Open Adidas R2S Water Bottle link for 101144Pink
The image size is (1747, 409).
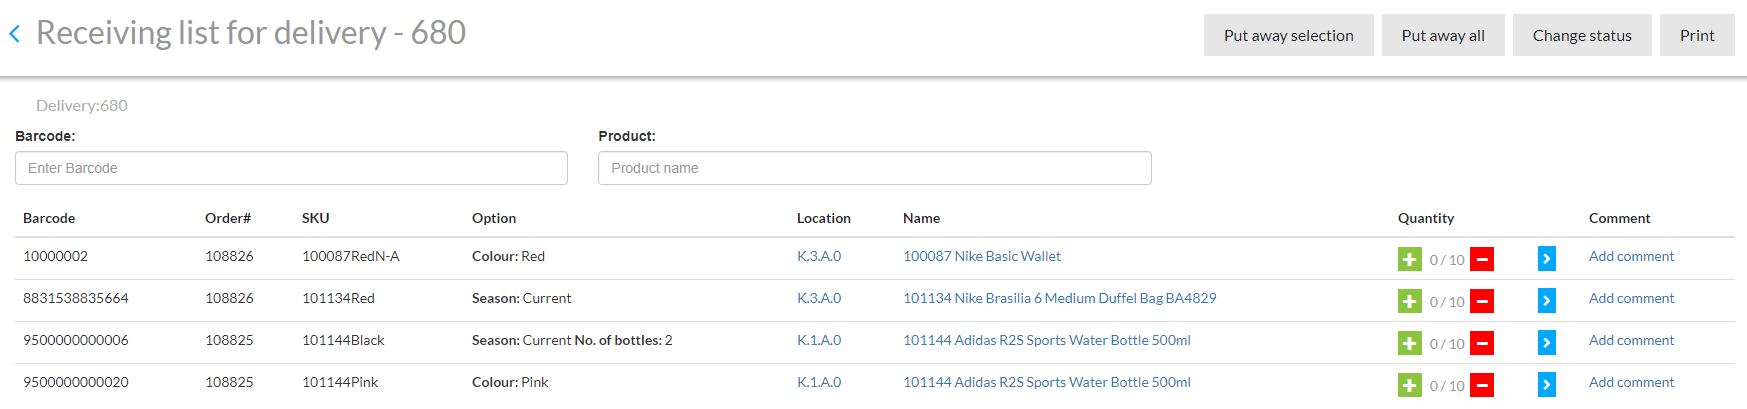(1046, 382)
